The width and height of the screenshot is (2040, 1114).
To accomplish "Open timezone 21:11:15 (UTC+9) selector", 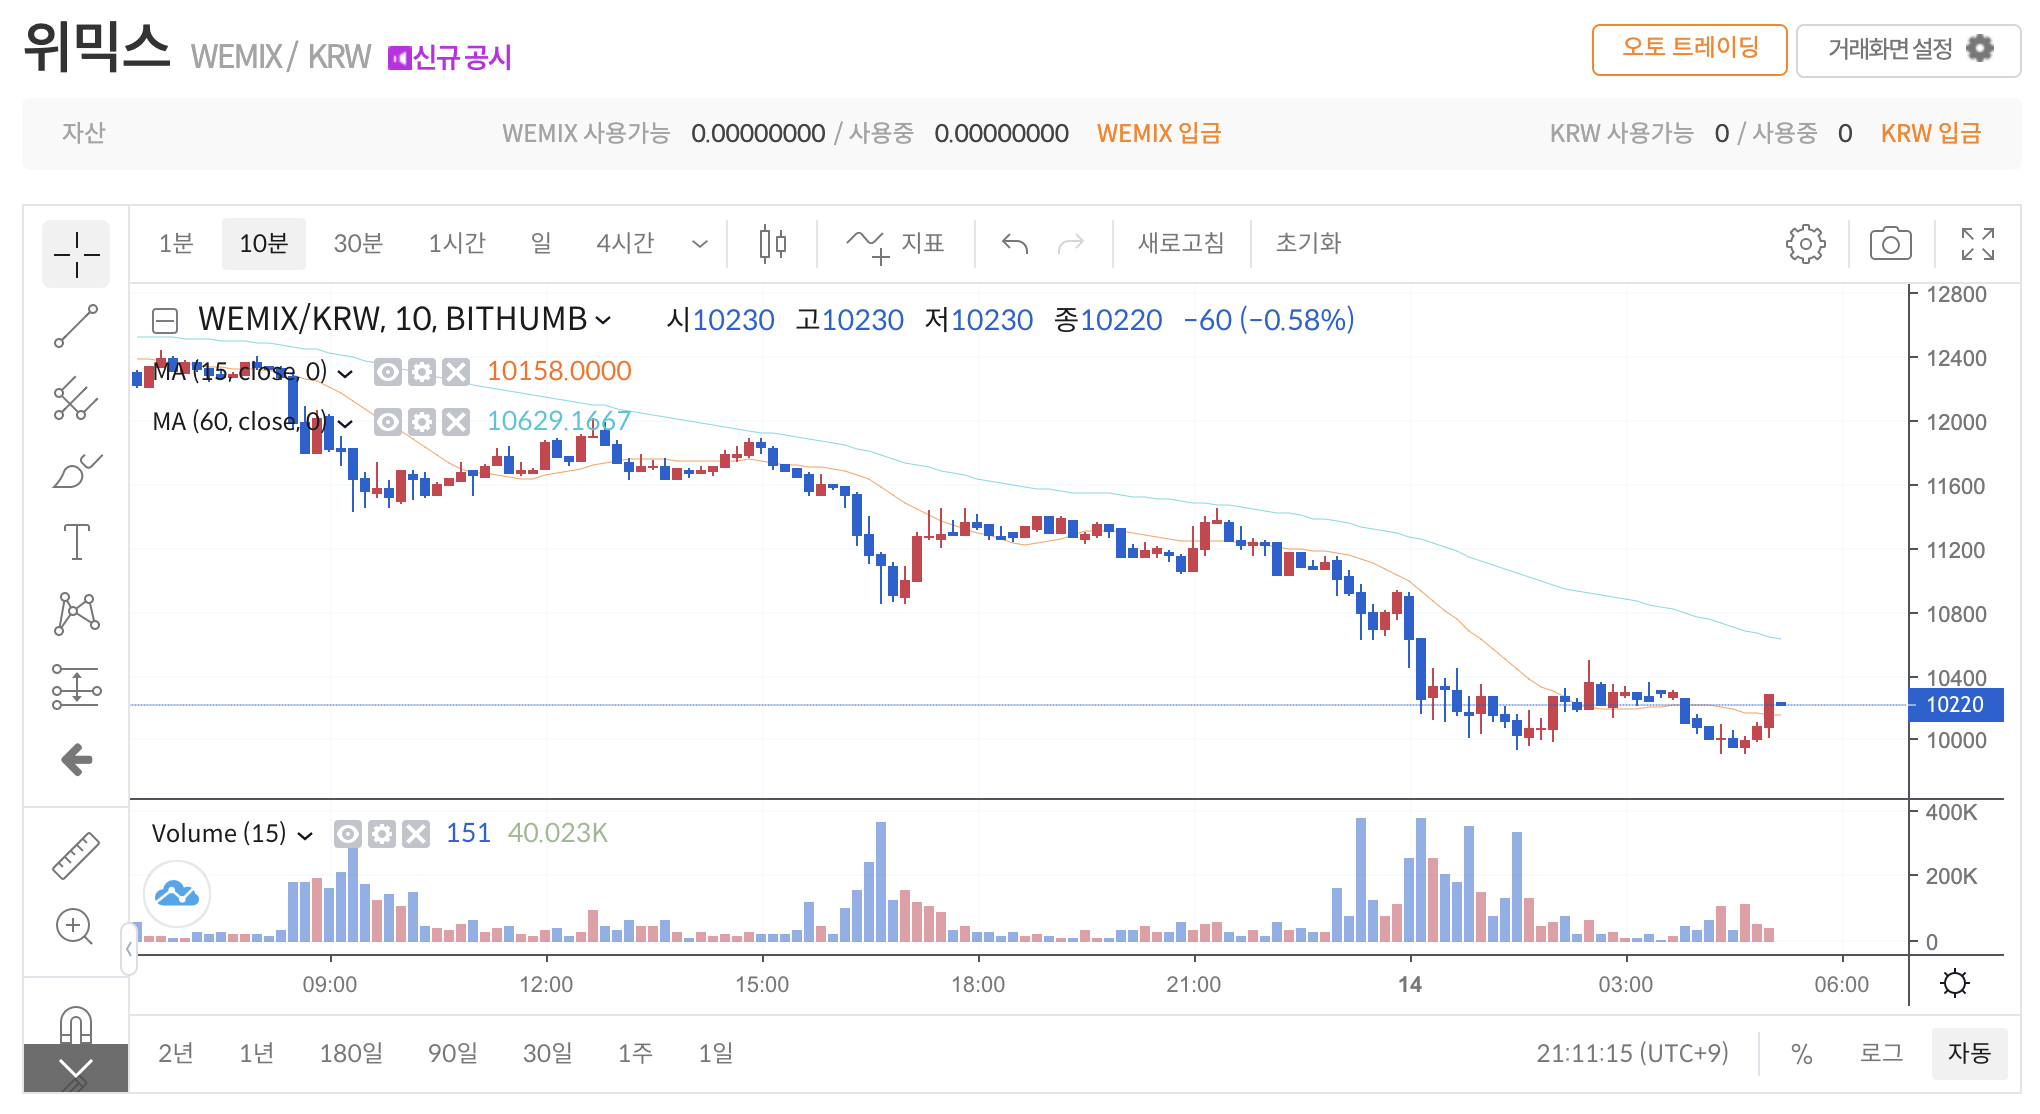I will [x=1632, y=1053].
